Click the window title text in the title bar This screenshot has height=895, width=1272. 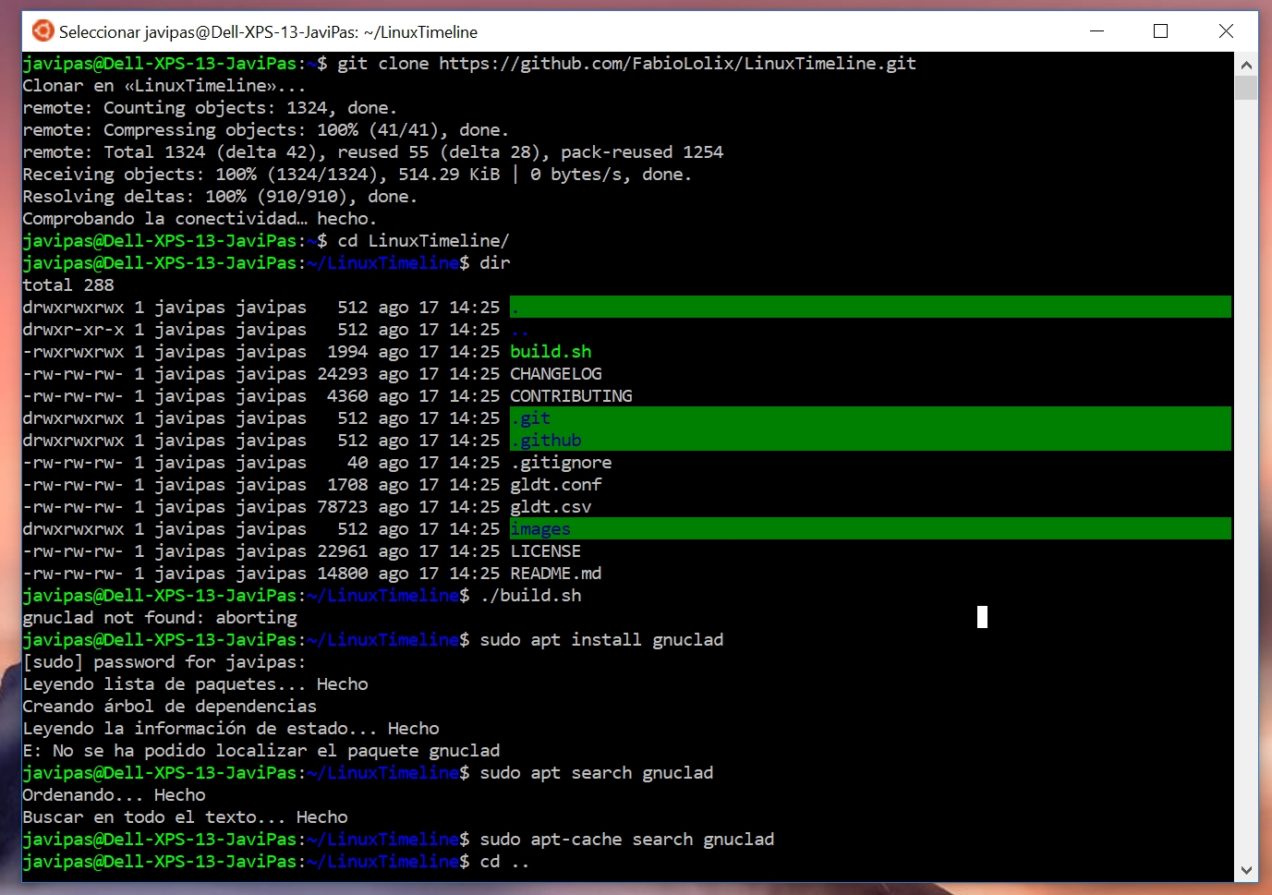point(268,32)
